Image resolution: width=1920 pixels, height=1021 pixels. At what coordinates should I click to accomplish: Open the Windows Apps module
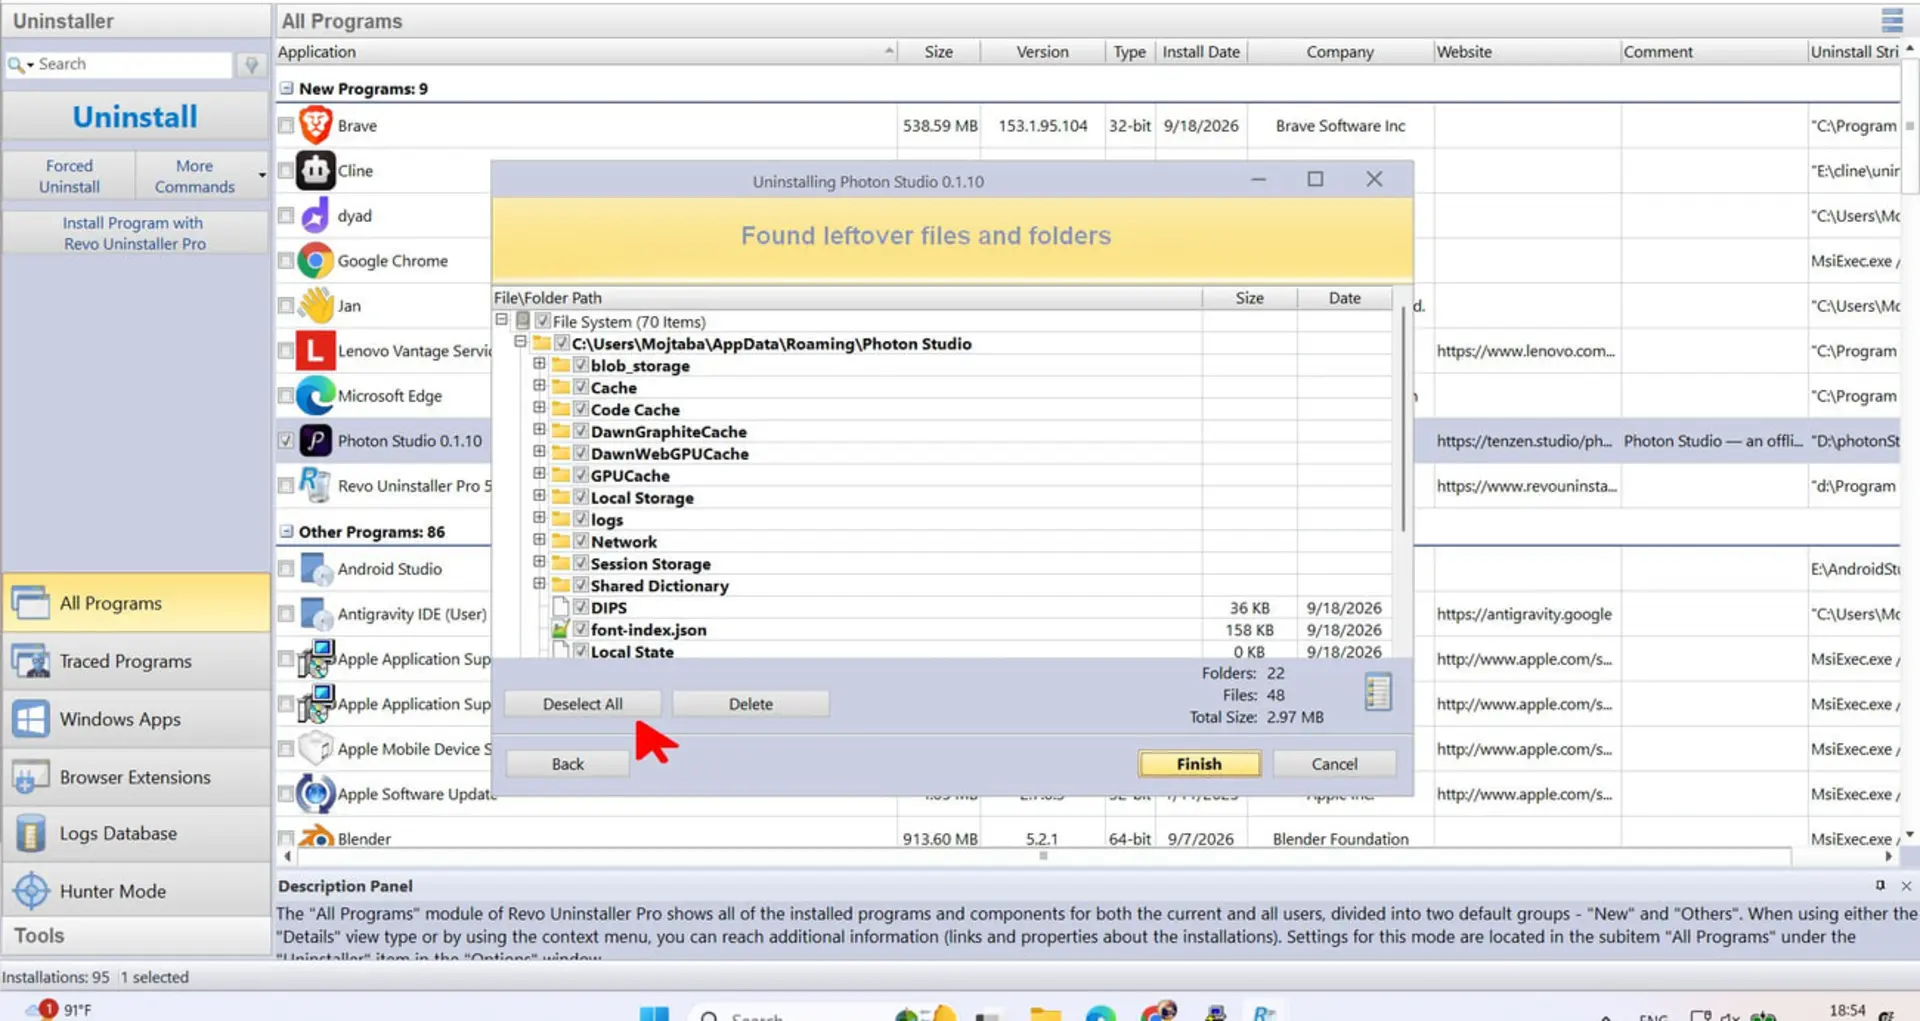click(136, 719)
